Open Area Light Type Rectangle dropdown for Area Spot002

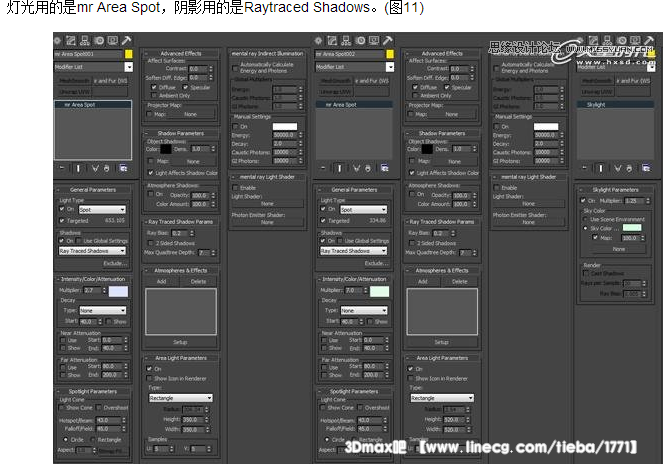[442, 398]
